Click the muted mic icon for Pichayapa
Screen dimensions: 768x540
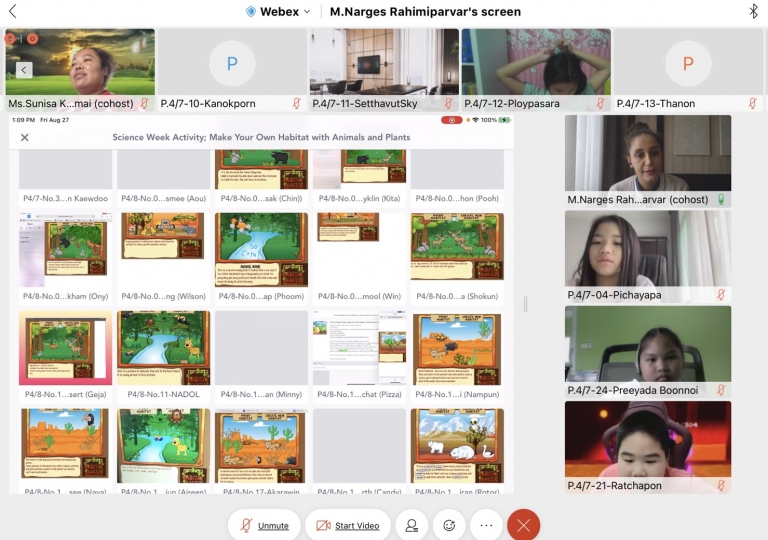(x=721, y=295)
